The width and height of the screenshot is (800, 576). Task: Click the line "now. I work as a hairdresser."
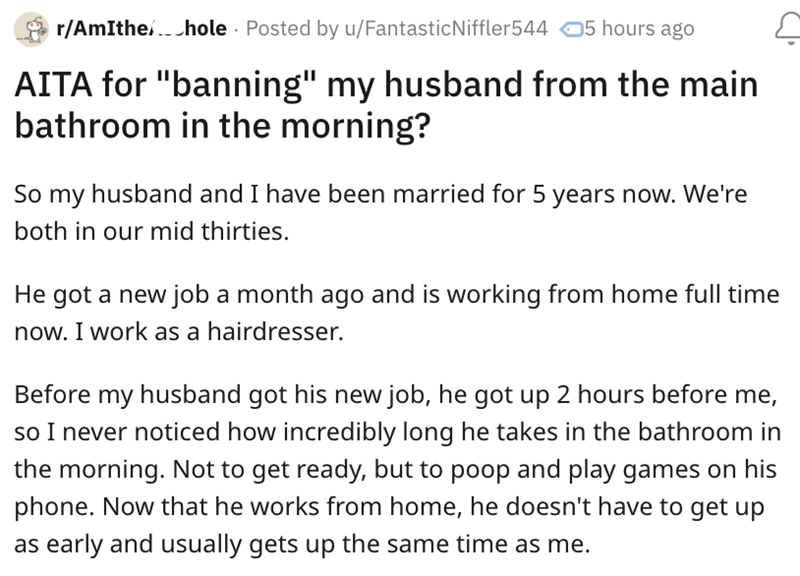pos(178,333)
